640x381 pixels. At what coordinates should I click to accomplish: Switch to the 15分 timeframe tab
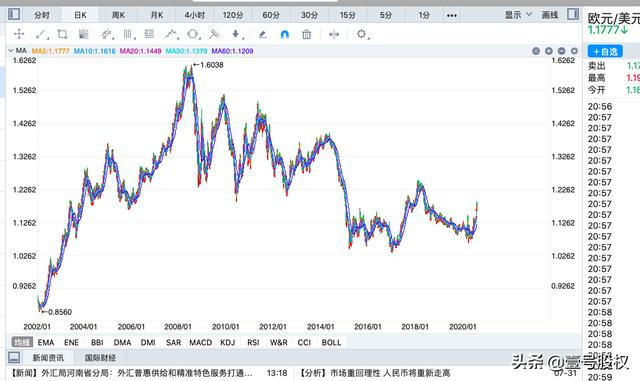click(x=348, y=15)
